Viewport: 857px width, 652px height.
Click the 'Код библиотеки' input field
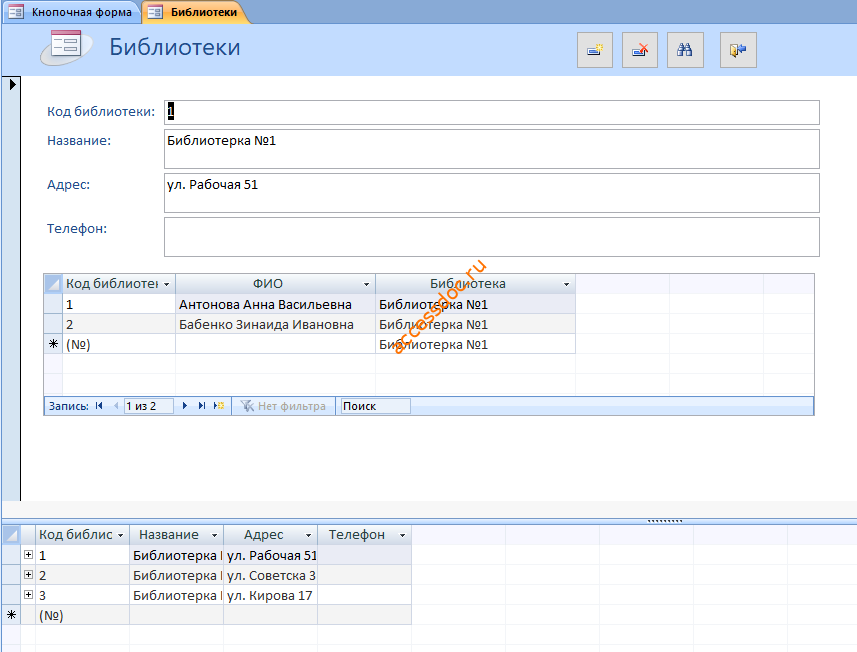click(x=491, y=112)
